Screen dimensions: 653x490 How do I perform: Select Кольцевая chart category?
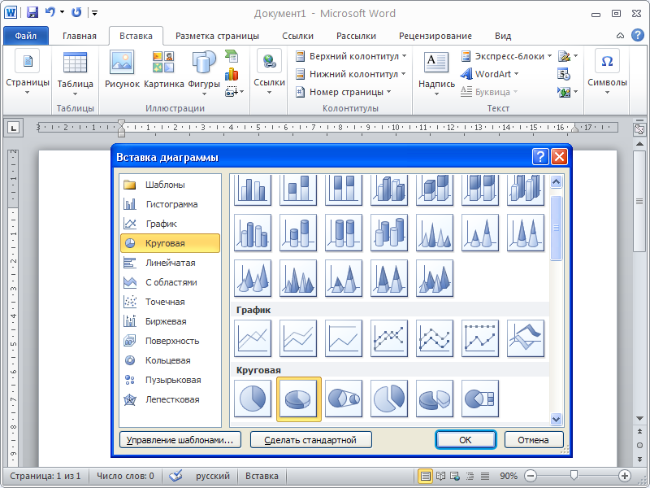point(170,361)
